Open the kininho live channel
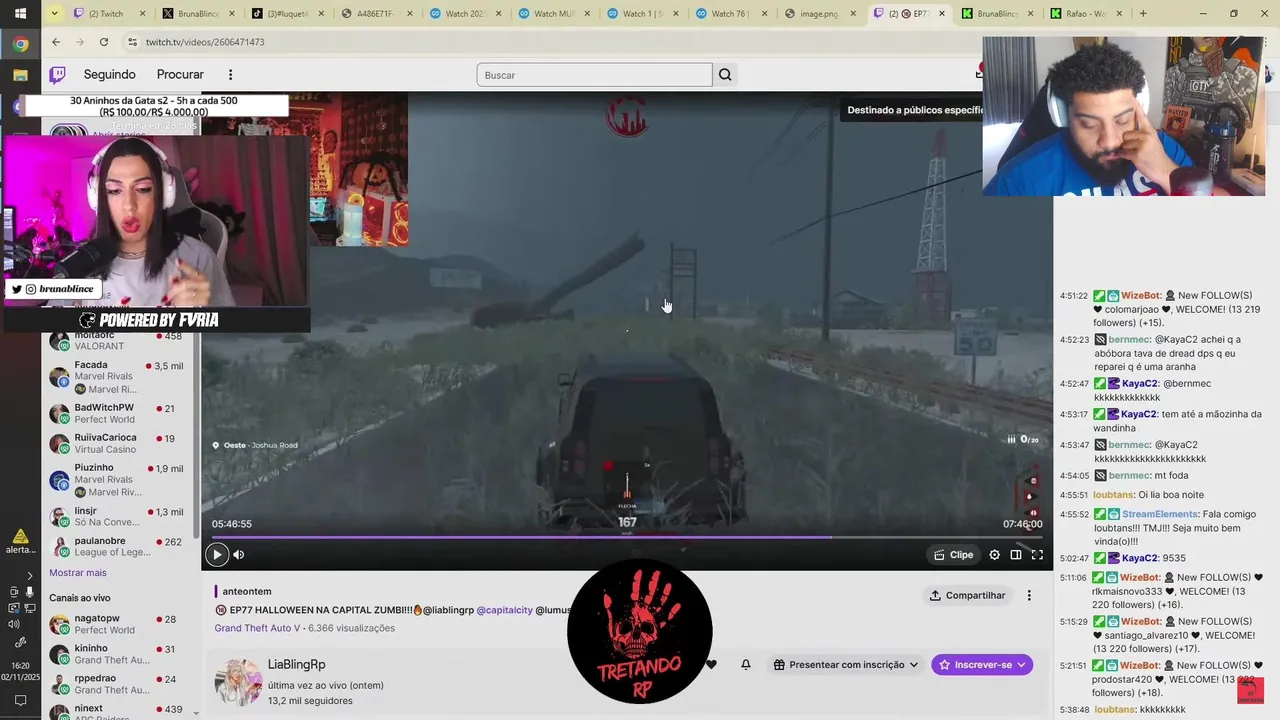 pyautogui.click(x=120, y=654)
